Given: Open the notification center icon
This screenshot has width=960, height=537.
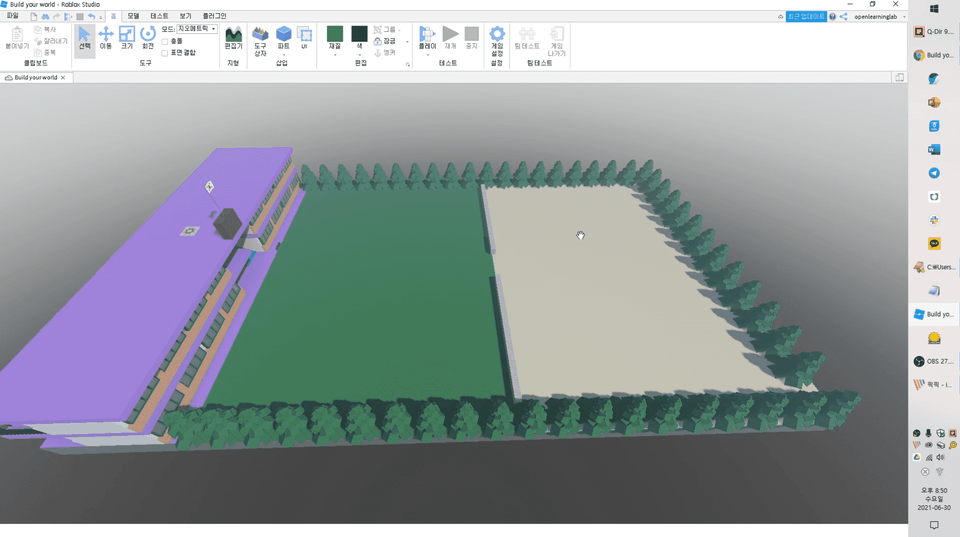Looking at the screenshot, I should pyautogui.click(x=934, y=525).
